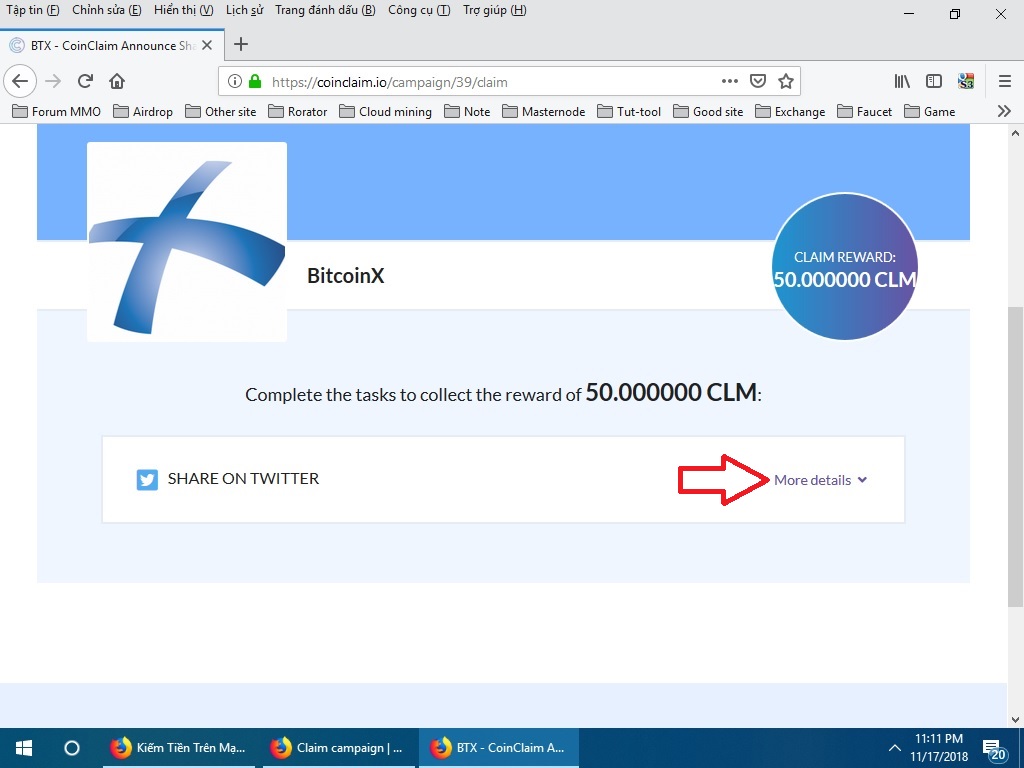Open Masternode bookmark folder
This screenshot has height=768, width=1024.
pyautogui.click(x=543, y=112)
